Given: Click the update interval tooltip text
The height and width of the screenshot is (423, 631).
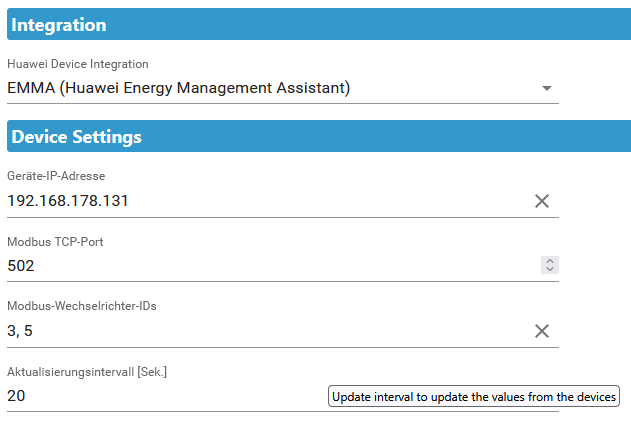Looking at the screenshot, I should (x=474, y=397).
